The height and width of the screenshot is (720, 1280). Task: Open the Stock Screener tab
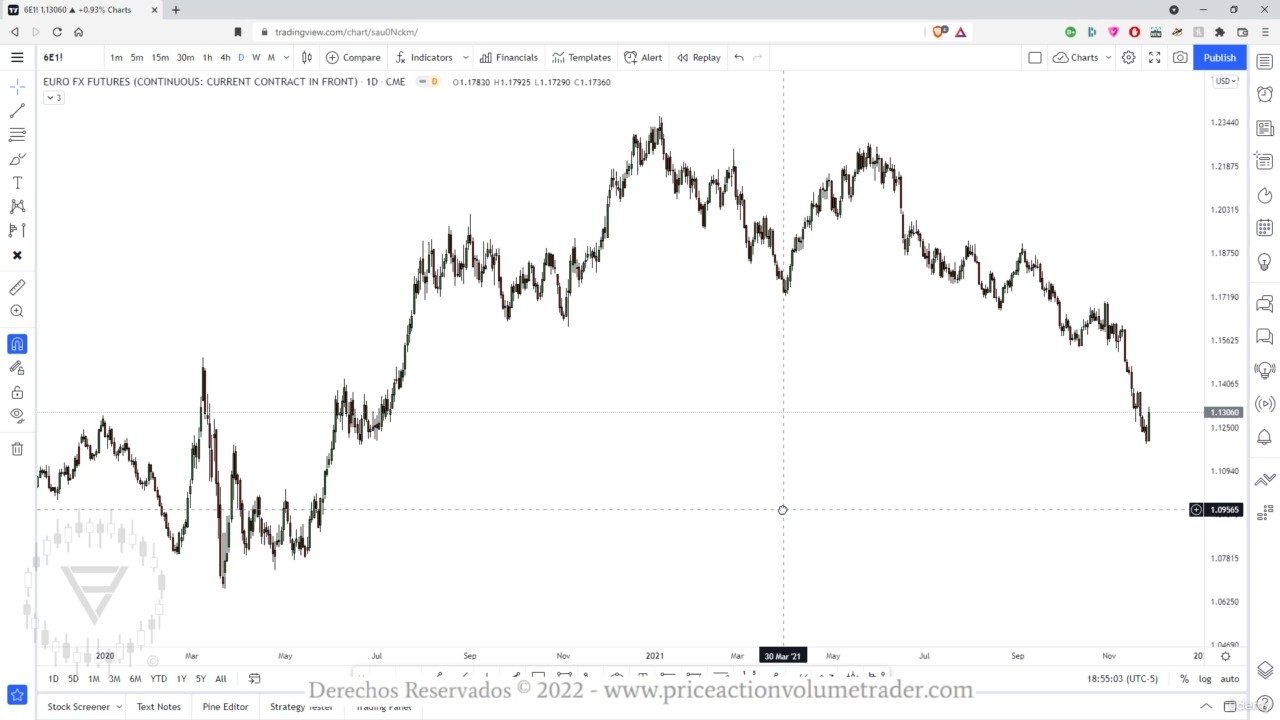click(x=78, y=707)
